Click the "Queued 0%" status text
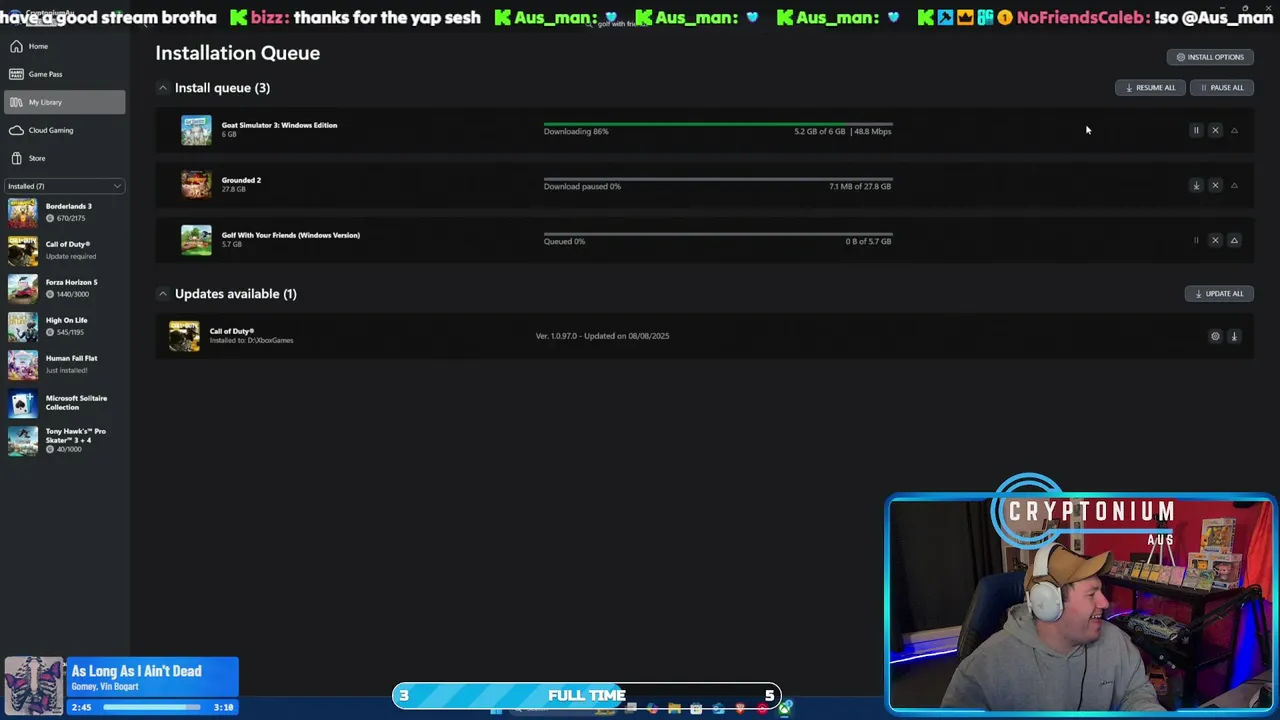Screen dimensions: 1280x720 point(564,242)
